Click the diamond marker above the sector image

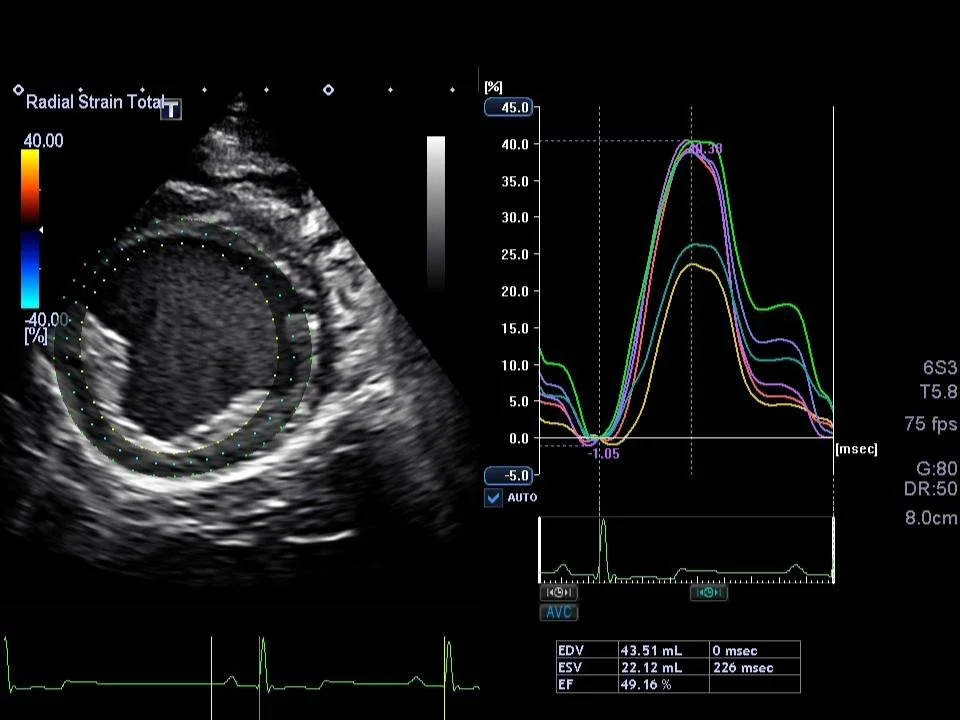coord(266,90)
